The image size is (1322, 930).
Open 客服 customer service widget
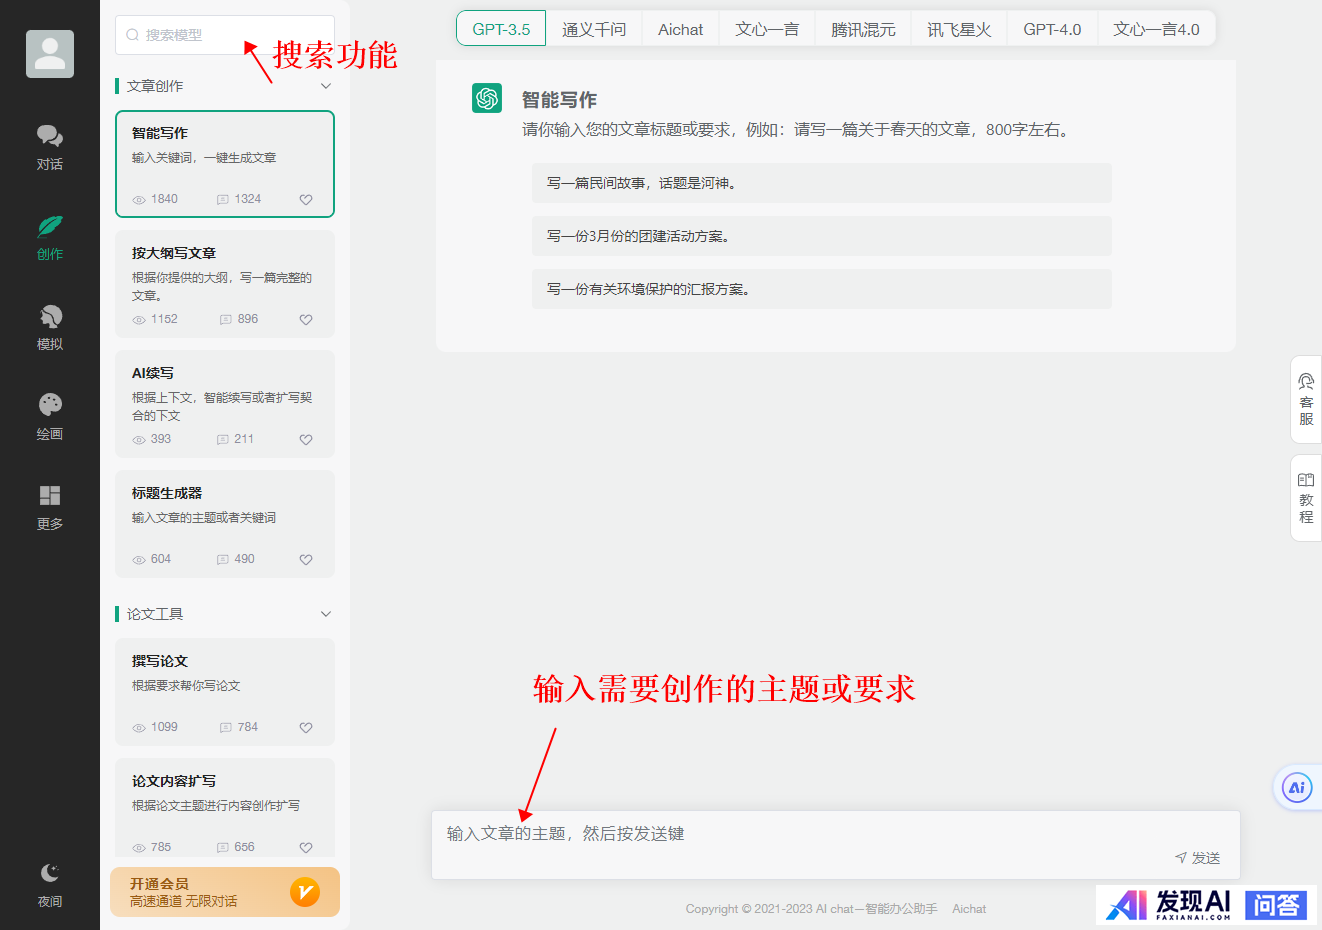click(x=1306, y=400)
